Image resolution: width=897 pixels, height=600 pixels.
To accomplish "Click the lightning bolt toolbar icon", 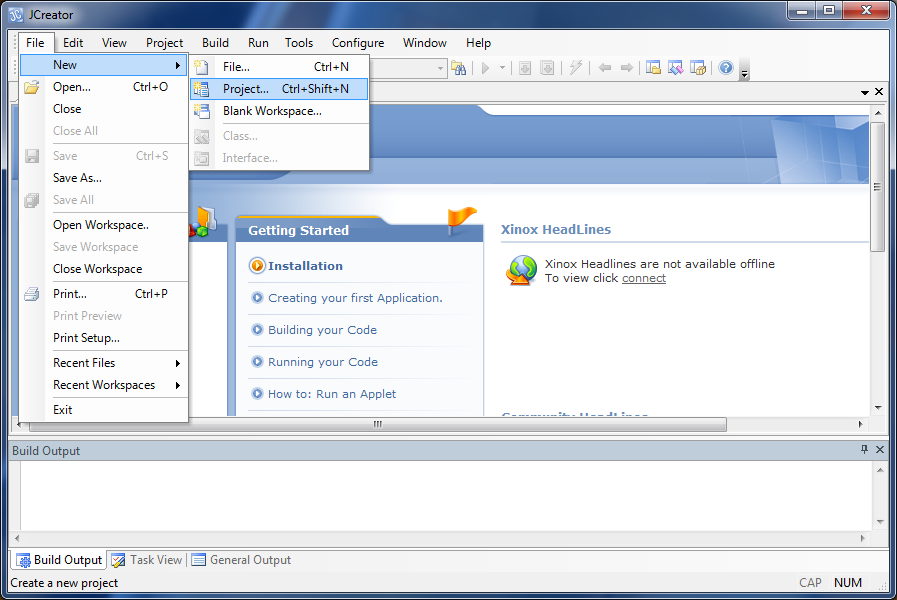I will (575, 68).
